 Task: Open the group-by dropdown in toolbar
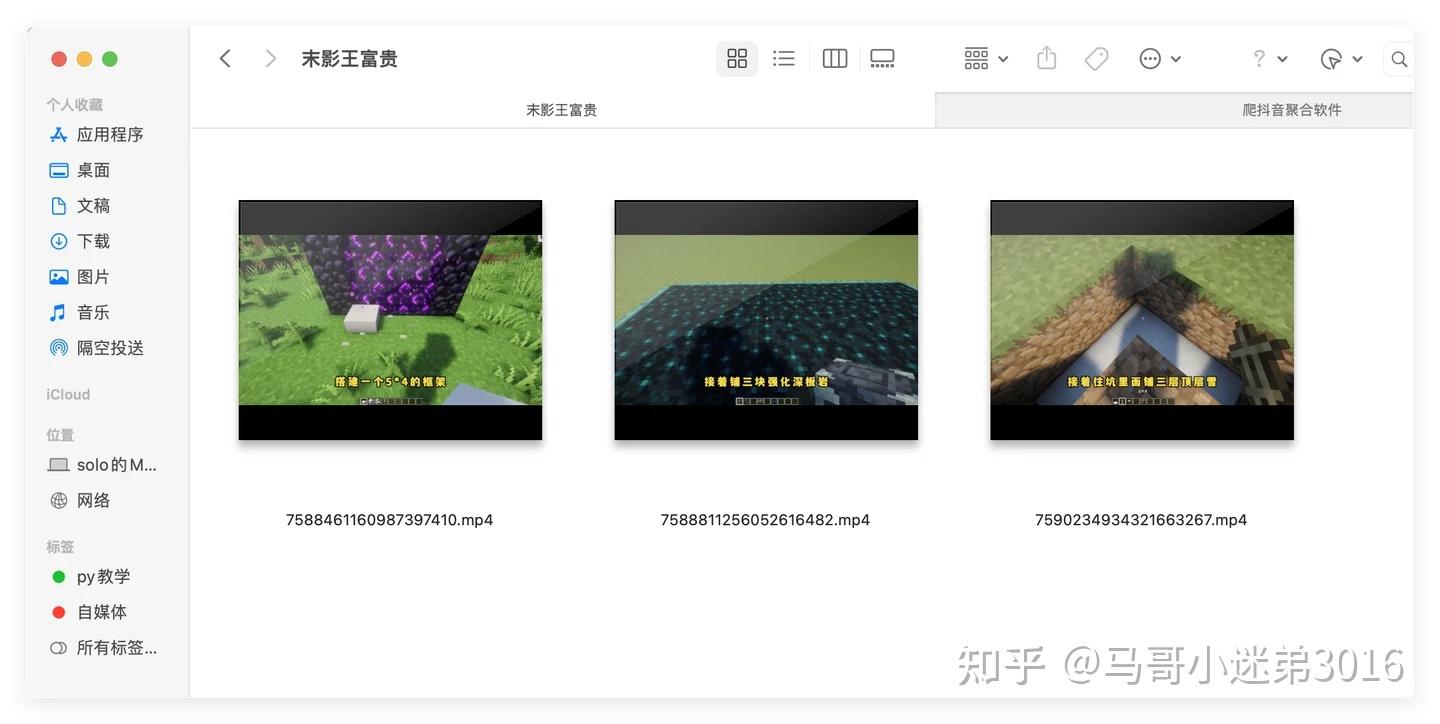[986, 59]
